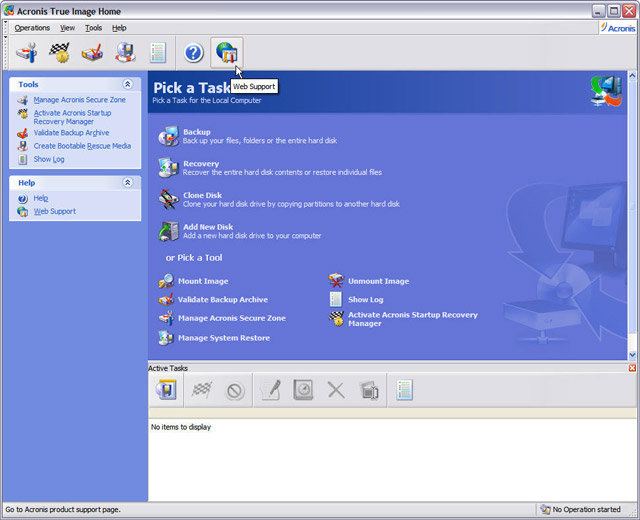Image resolution: width=640 pixels, height=520 pixels.
Task: Click Validate Backup Archive toolbar icon
Action: tap(92, 53)
